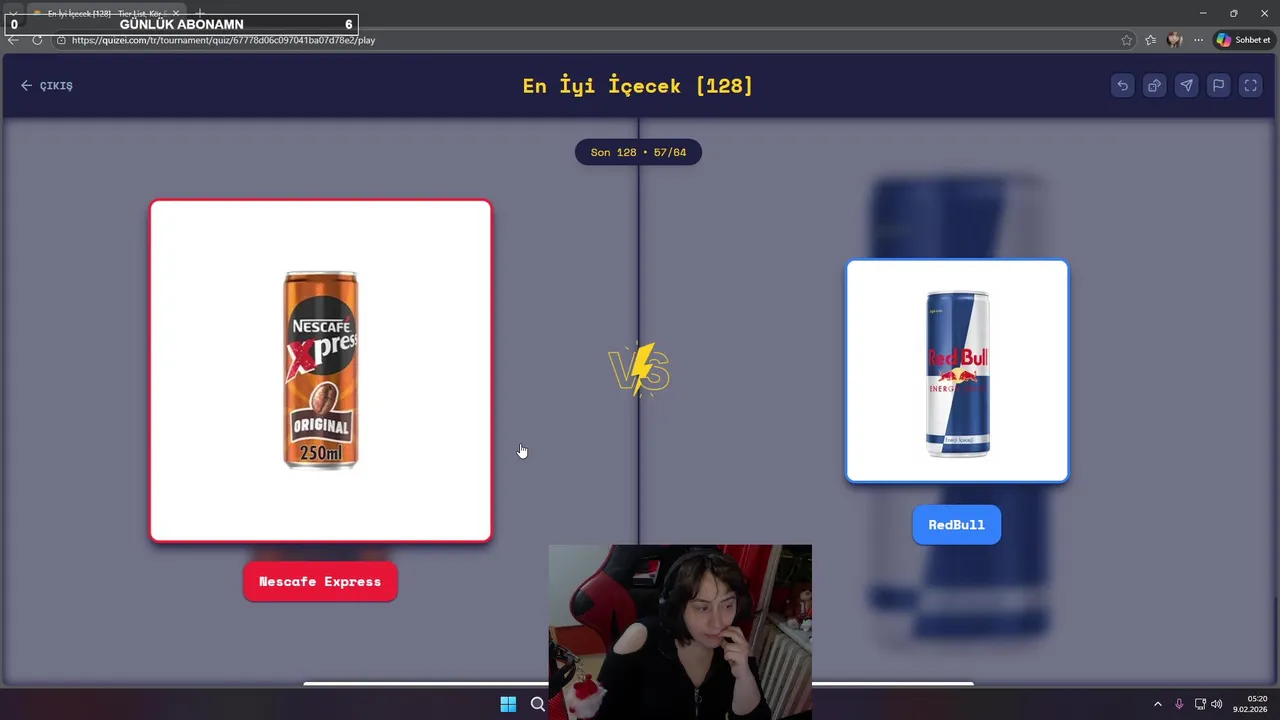Open the Windows Start menu
Screen dimensions: 1280x720
pyautogui.click(x=508, y=704)
